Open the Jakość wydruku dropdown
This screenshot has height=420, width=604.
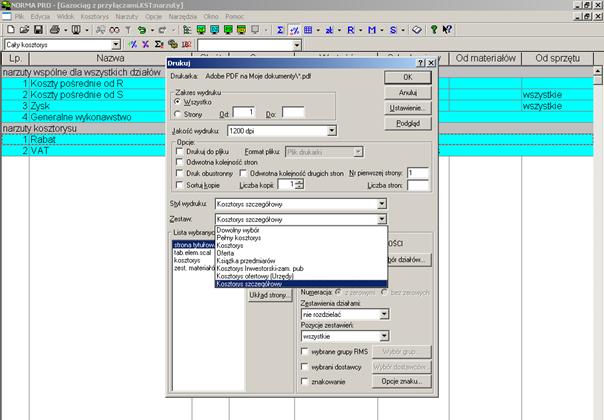pyautogui.click(x=332, y=130)
